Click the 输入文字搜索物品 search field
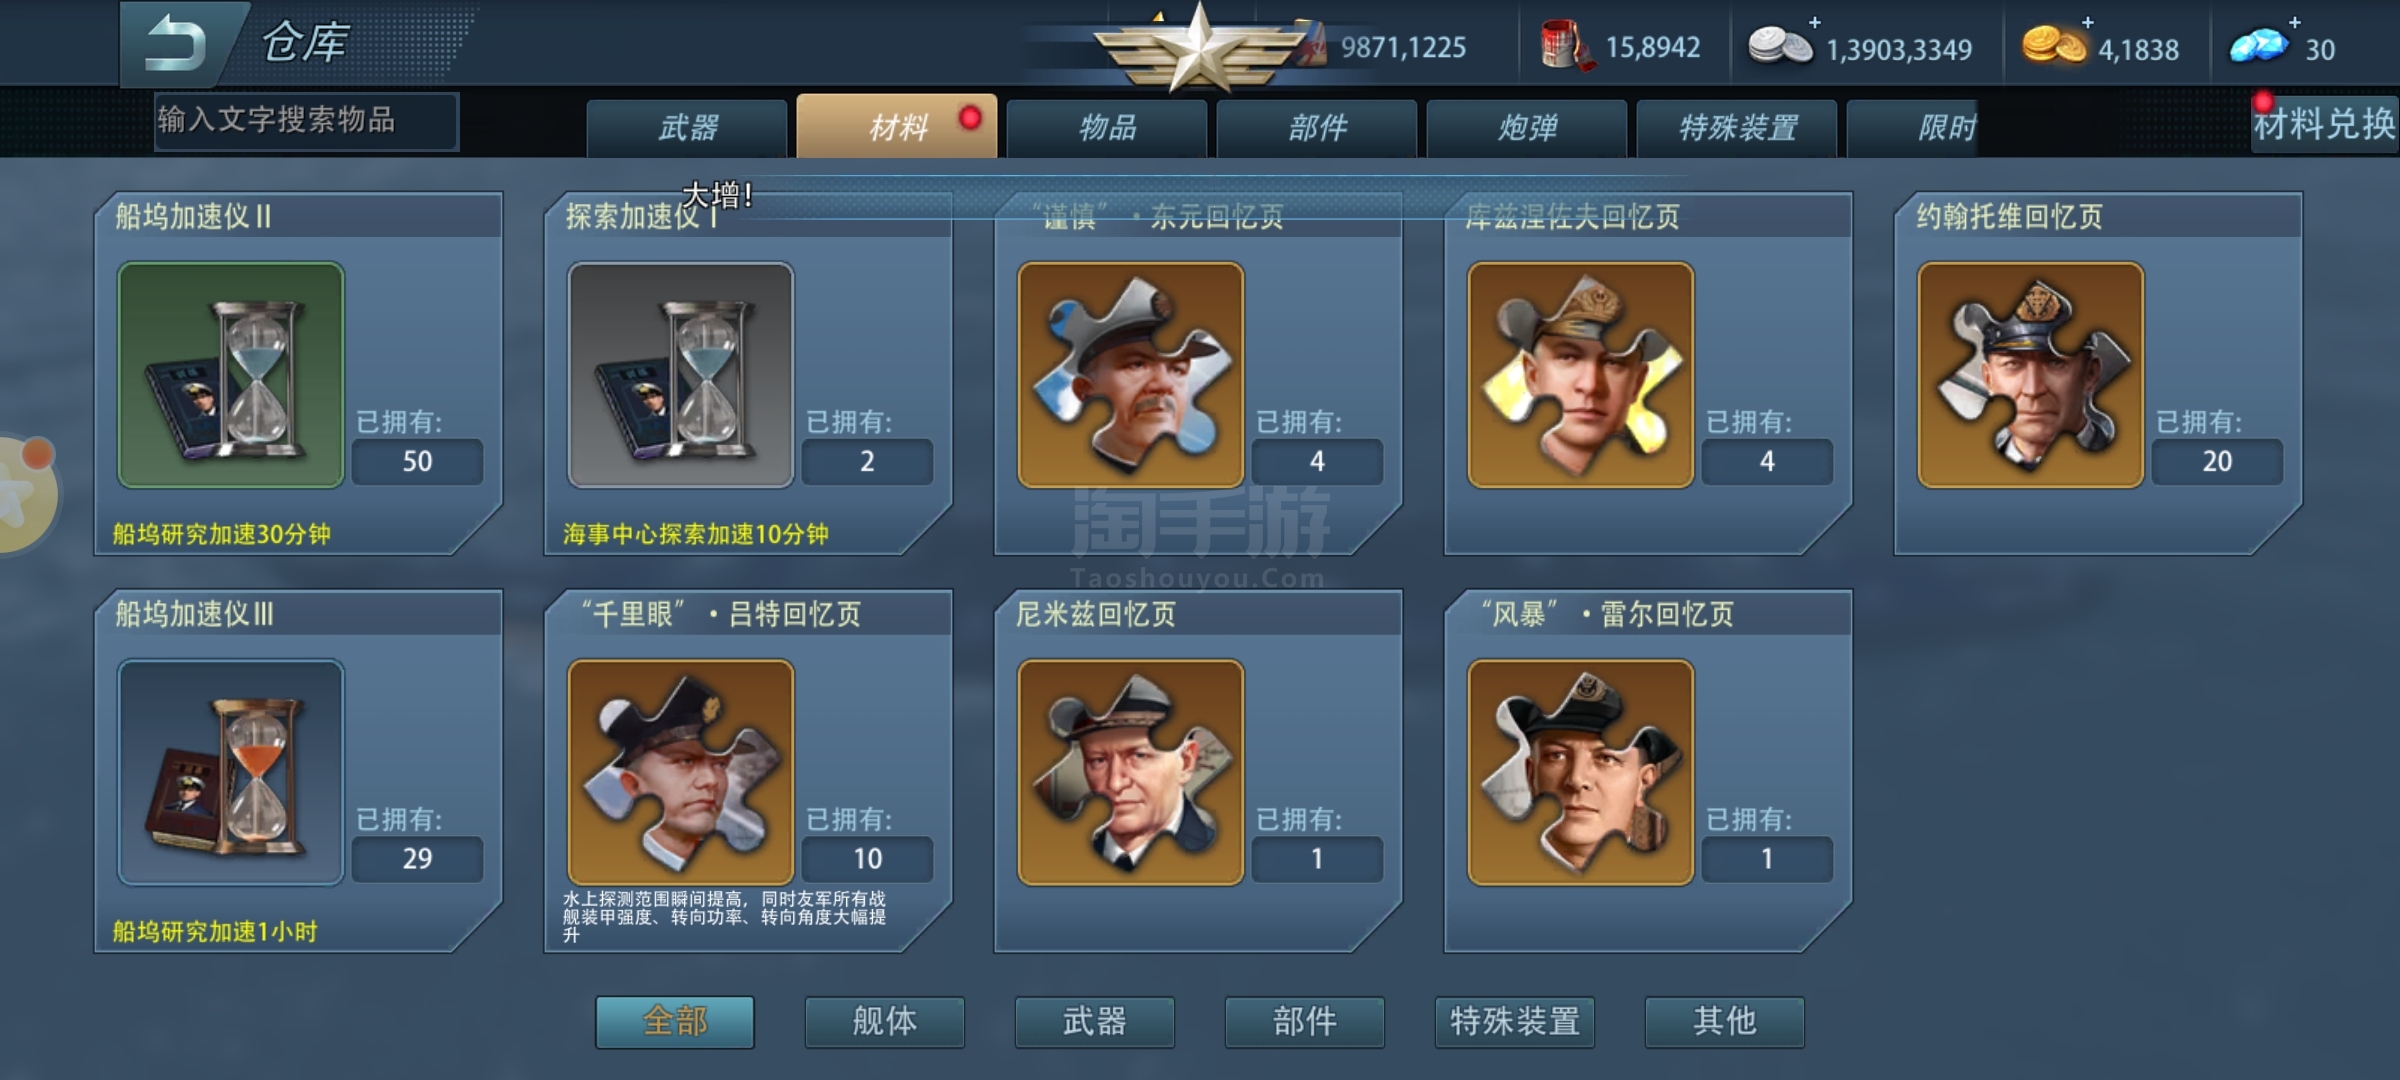This screenshot has height=1080, width=2400. click(307, 121)
